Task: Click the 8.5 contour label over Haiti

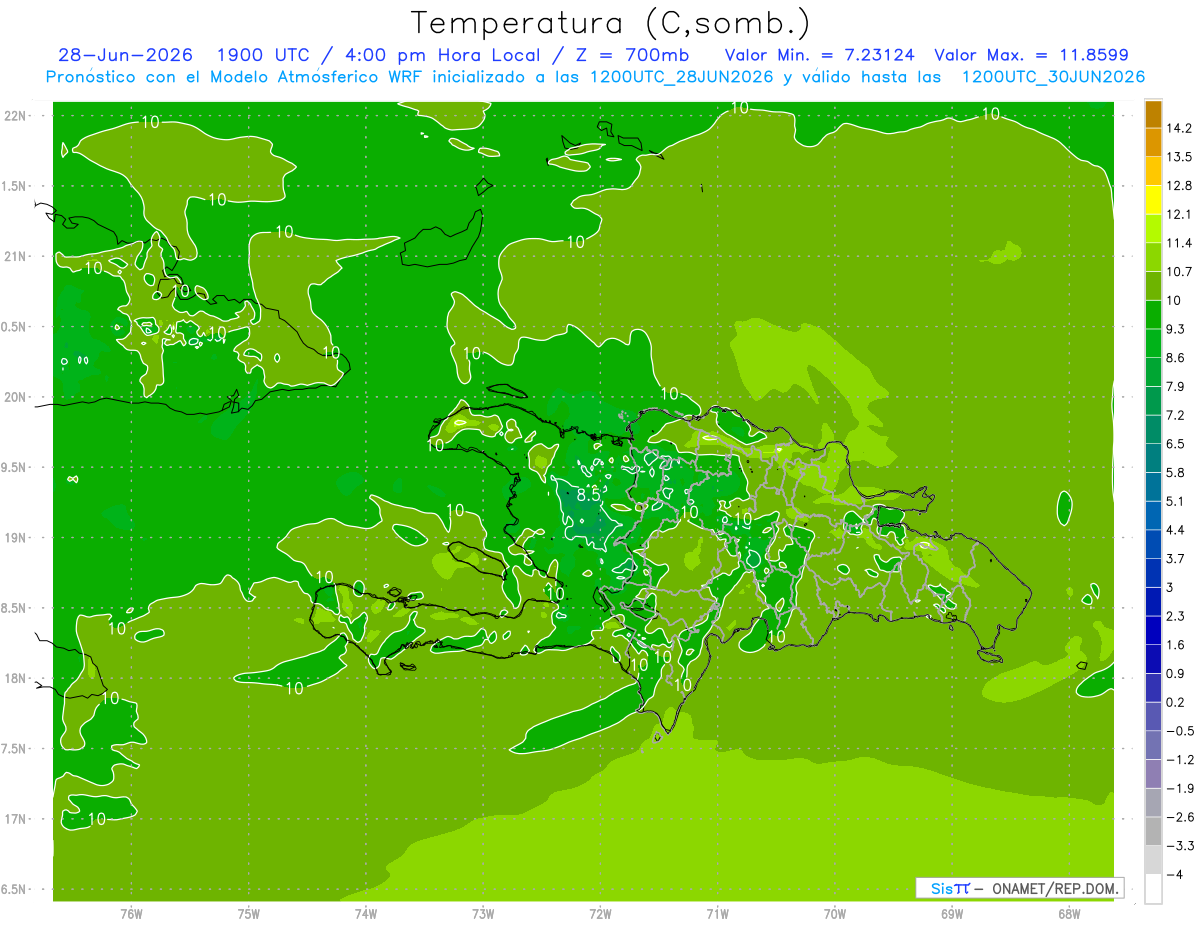Action: tap(588, 494)
